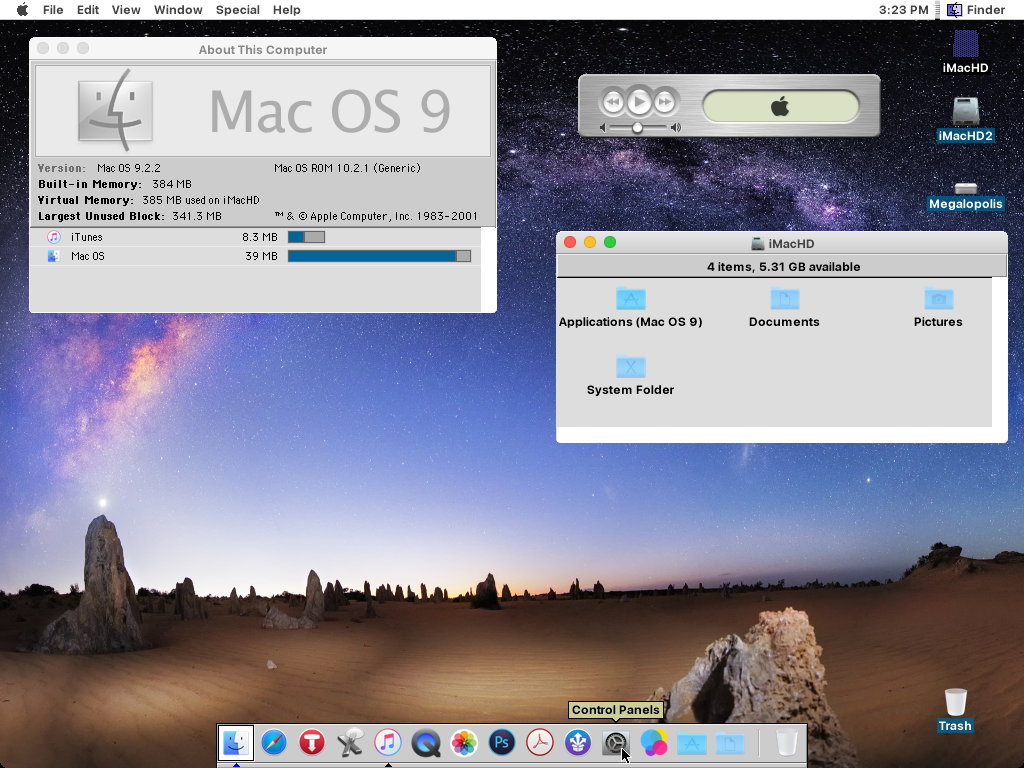Click 'Mac OS ROM 10.2.1 (Generic)' text

[x=347, y=168]
